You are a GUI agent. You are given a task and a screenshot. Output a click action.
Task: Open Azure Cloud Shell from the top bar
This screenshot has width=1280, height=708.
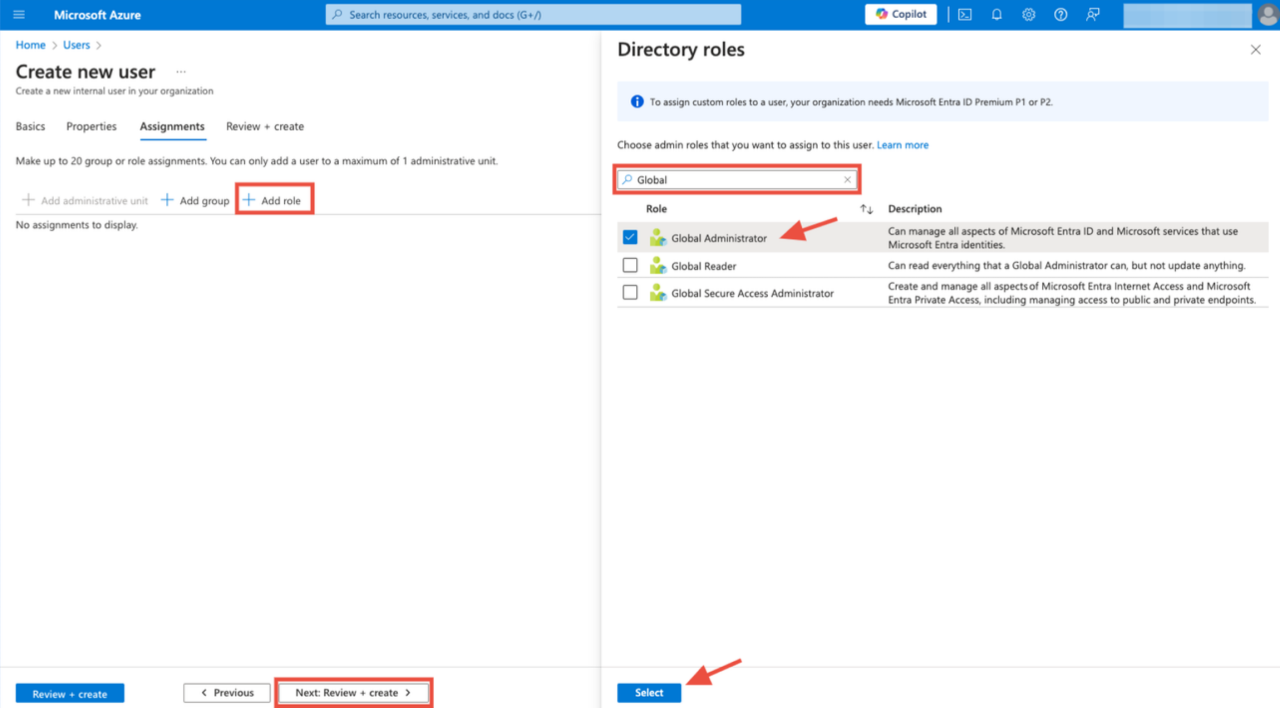(963, 14)
